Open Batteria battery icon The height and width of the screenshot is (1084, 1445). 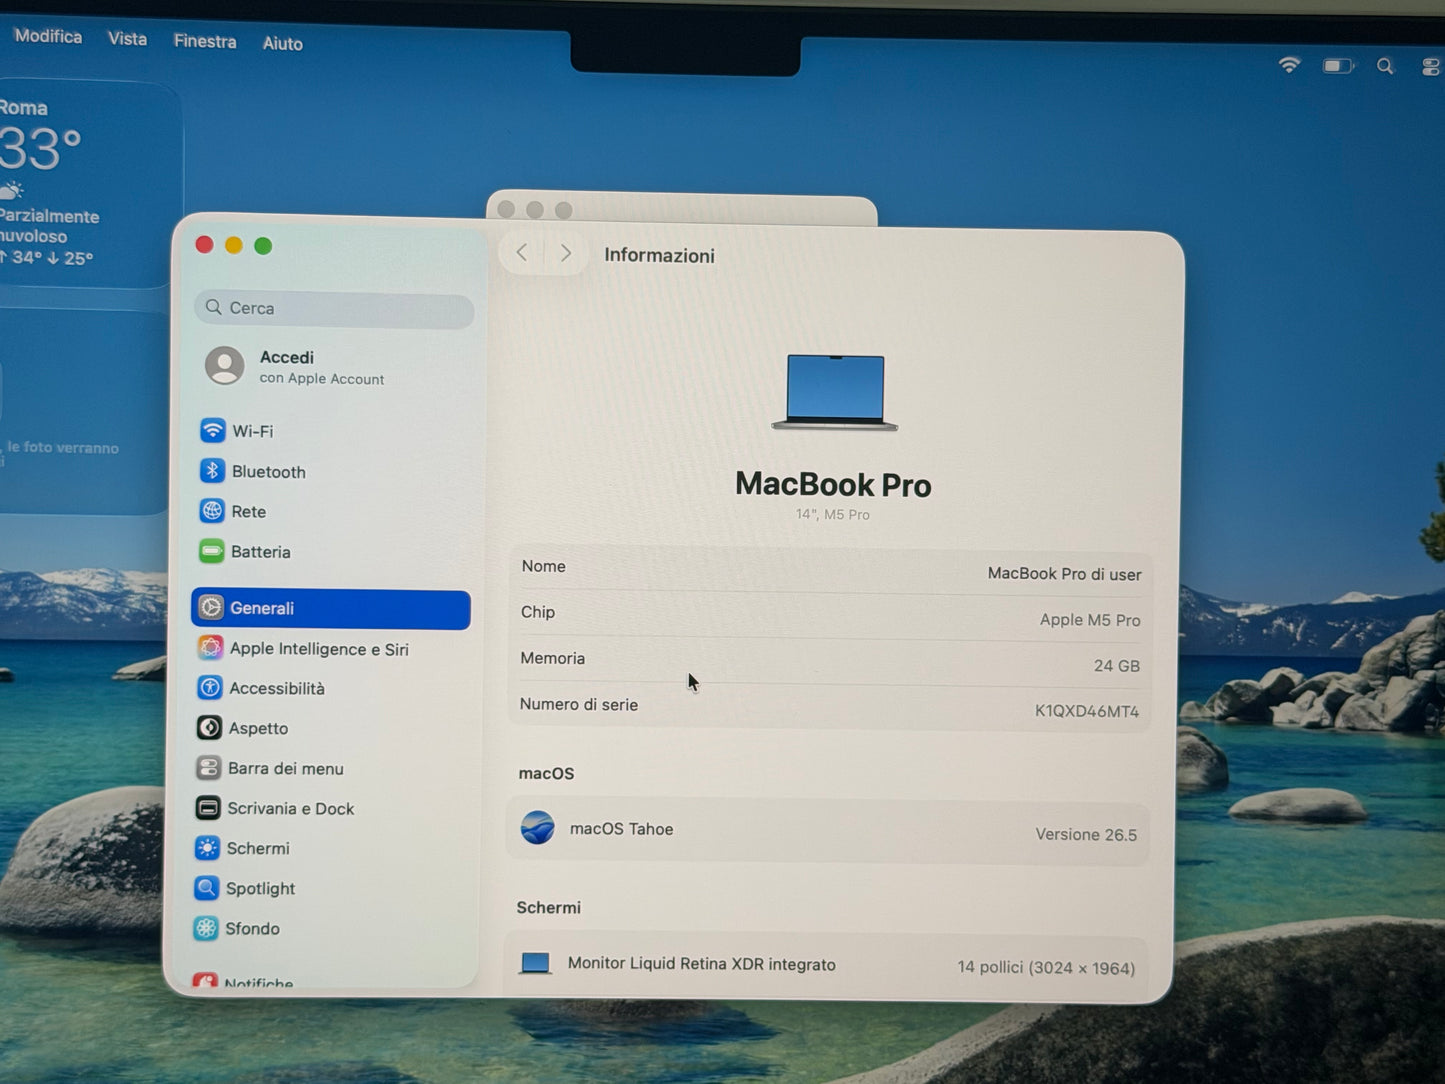[211, 551]
